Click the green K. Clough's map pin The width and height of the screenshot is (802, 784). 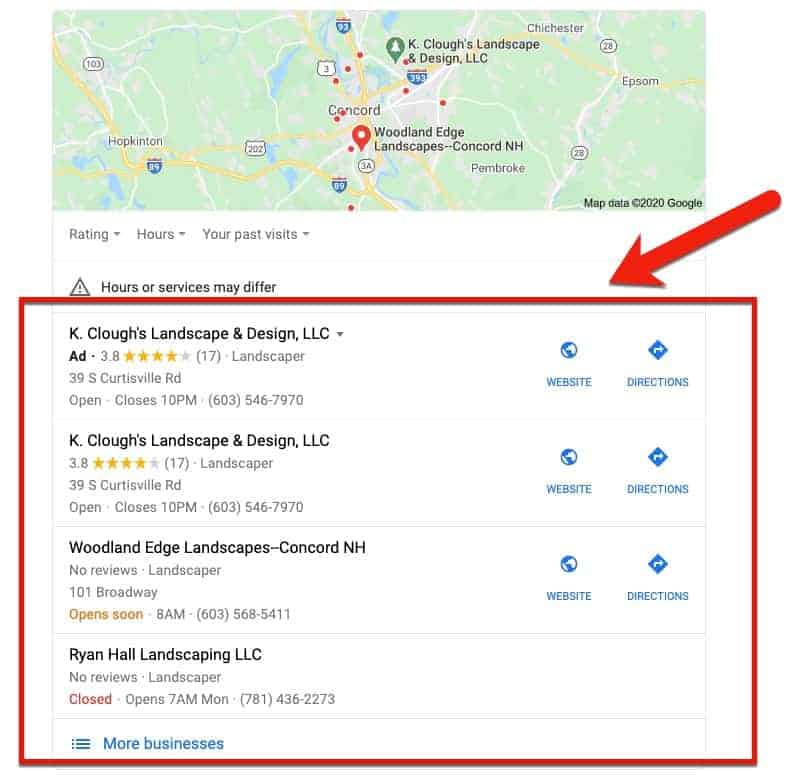tap(395, 49)
